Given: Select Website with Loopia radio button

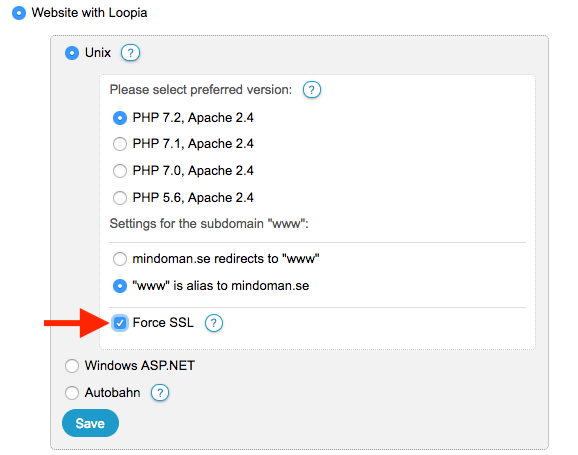Looking at the screenshot, I should [x=19, y=13].
